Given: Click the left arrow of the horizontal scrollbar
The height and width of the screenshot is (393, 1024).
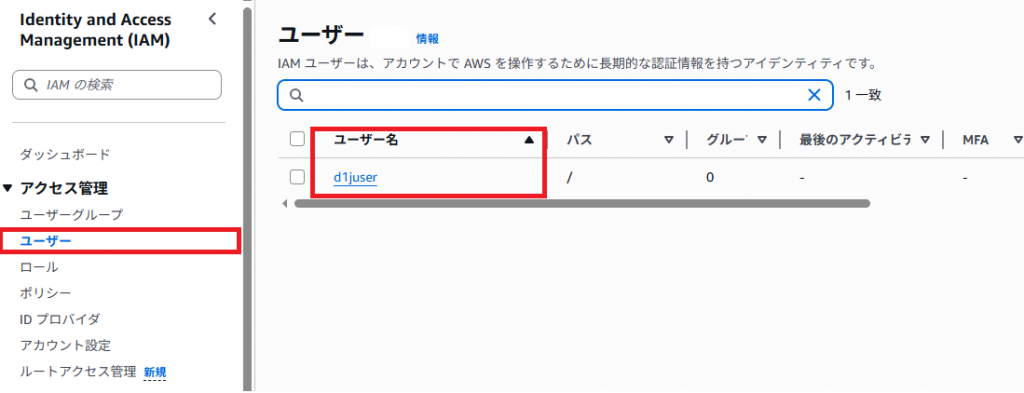Looking at the screenshot, I should pos(285,204).
